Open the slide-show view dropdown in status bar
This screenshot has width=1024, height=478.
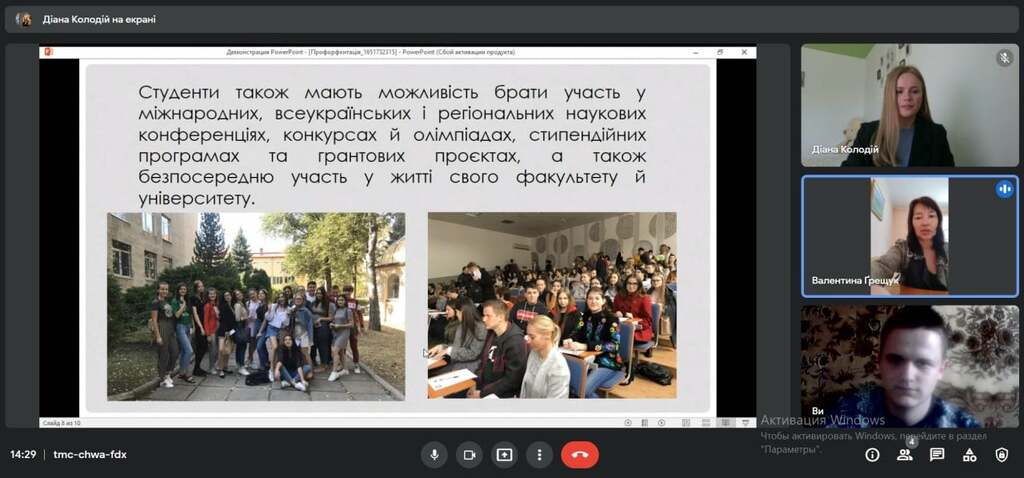[x=746, y=422]
